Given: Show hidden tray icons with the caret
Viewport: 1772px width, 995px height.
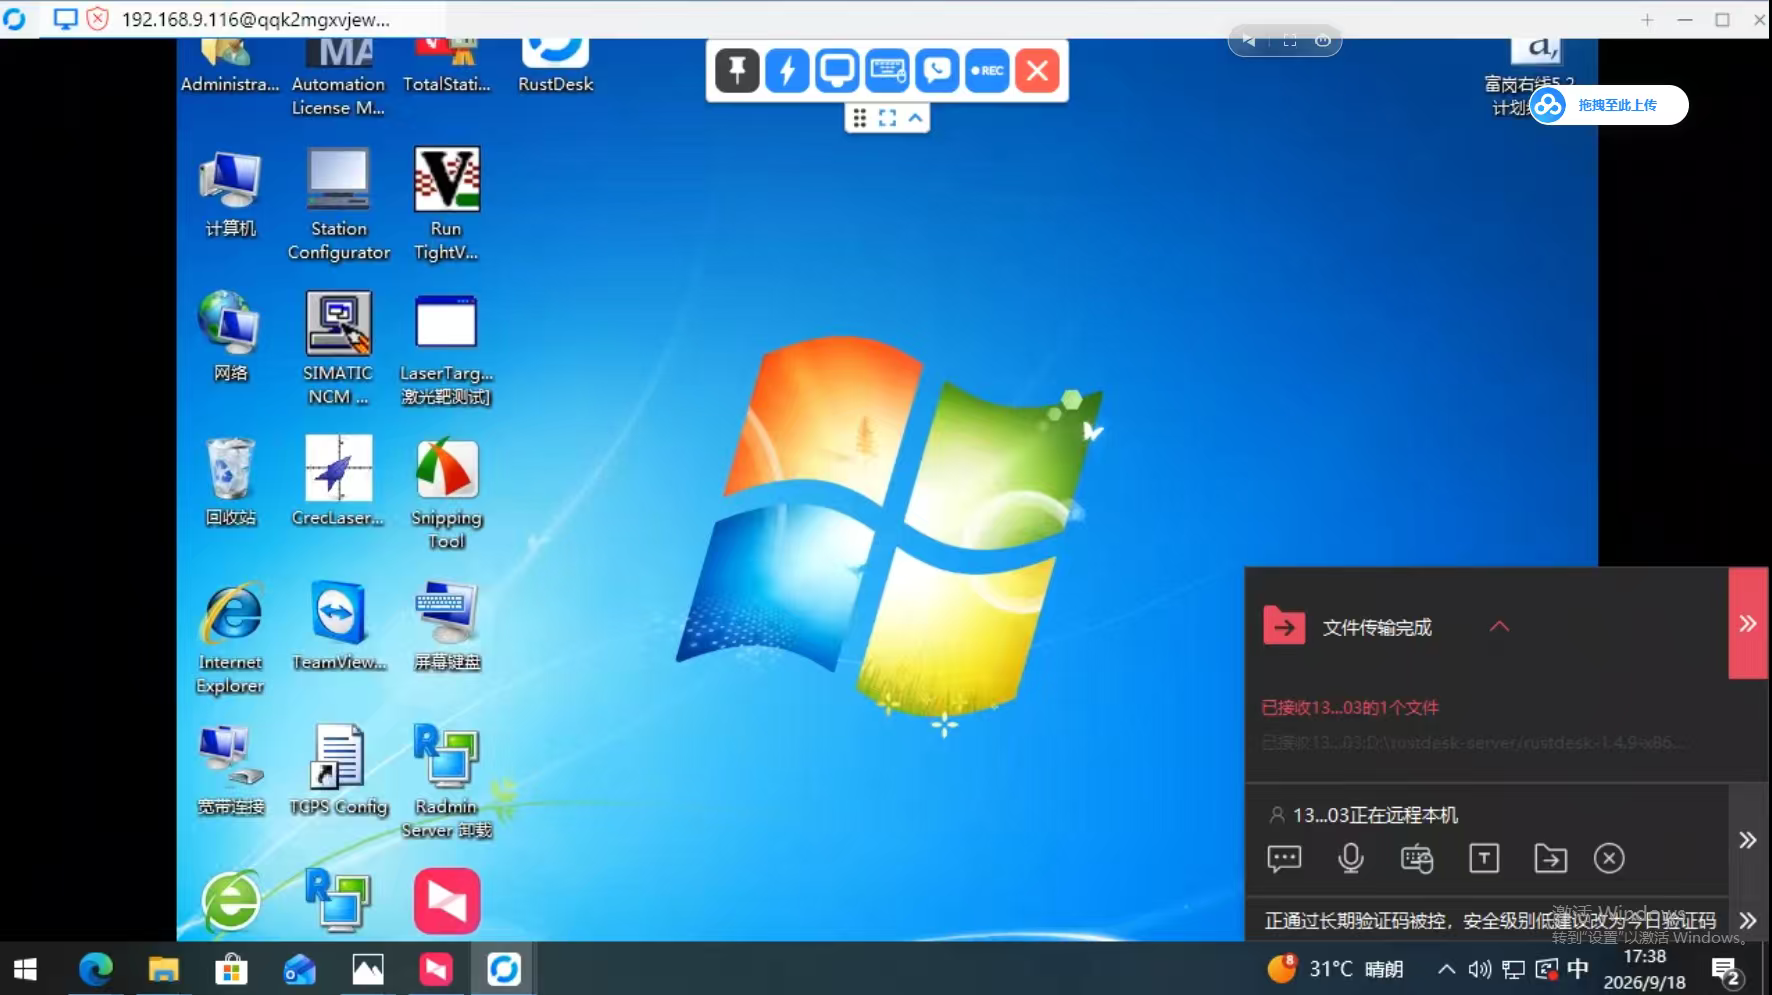Looking at the screenshot, I should [1446, 968].
